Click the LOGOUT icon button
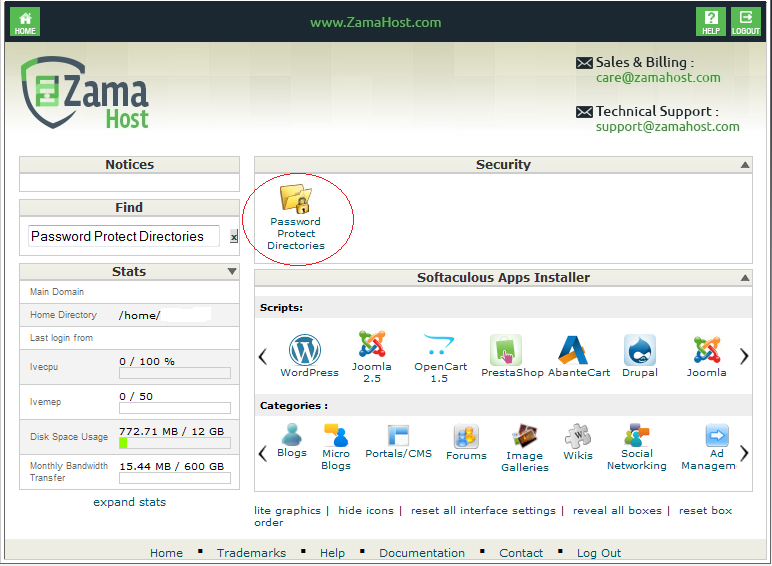Image resolution: width=772 pixels, height=566 pixels. click(x=746, y=22)
